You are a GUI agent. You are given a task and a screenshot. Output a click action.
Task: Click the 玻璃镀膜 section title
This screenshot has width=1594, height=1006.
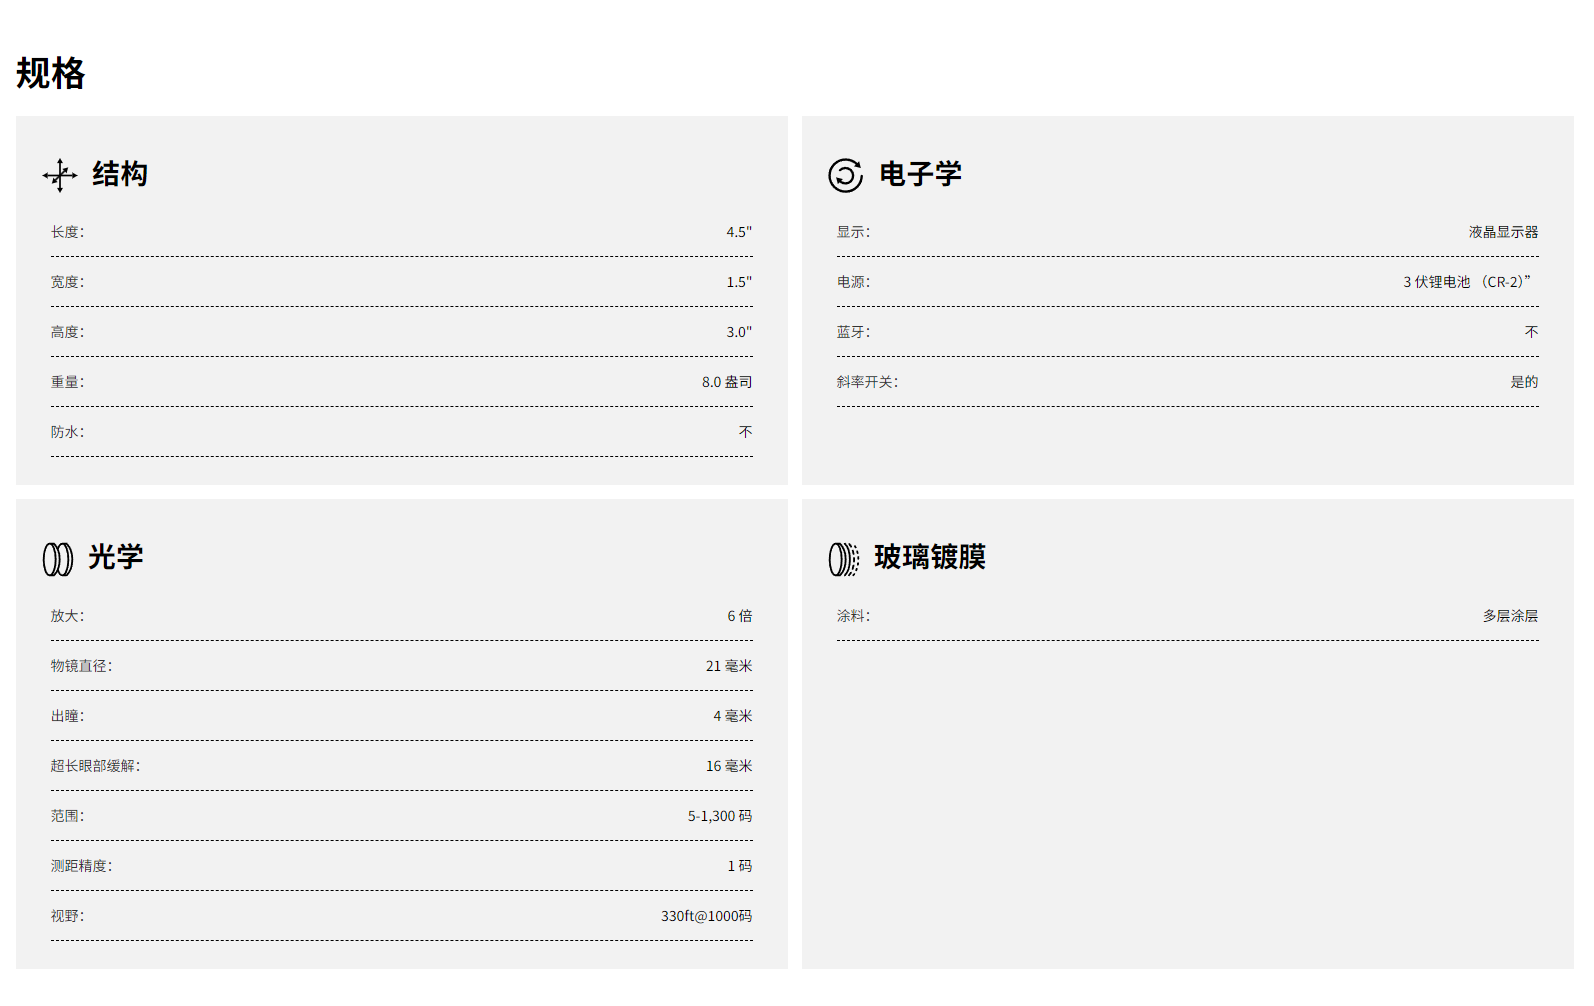click(x=930, y=557)
